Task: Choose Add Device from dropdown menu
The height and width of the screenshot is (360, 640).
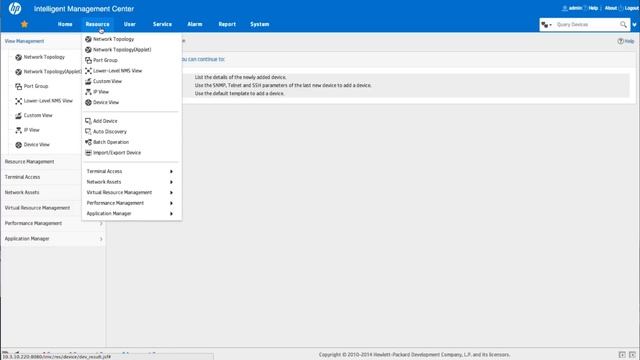Action: point(105,121)
